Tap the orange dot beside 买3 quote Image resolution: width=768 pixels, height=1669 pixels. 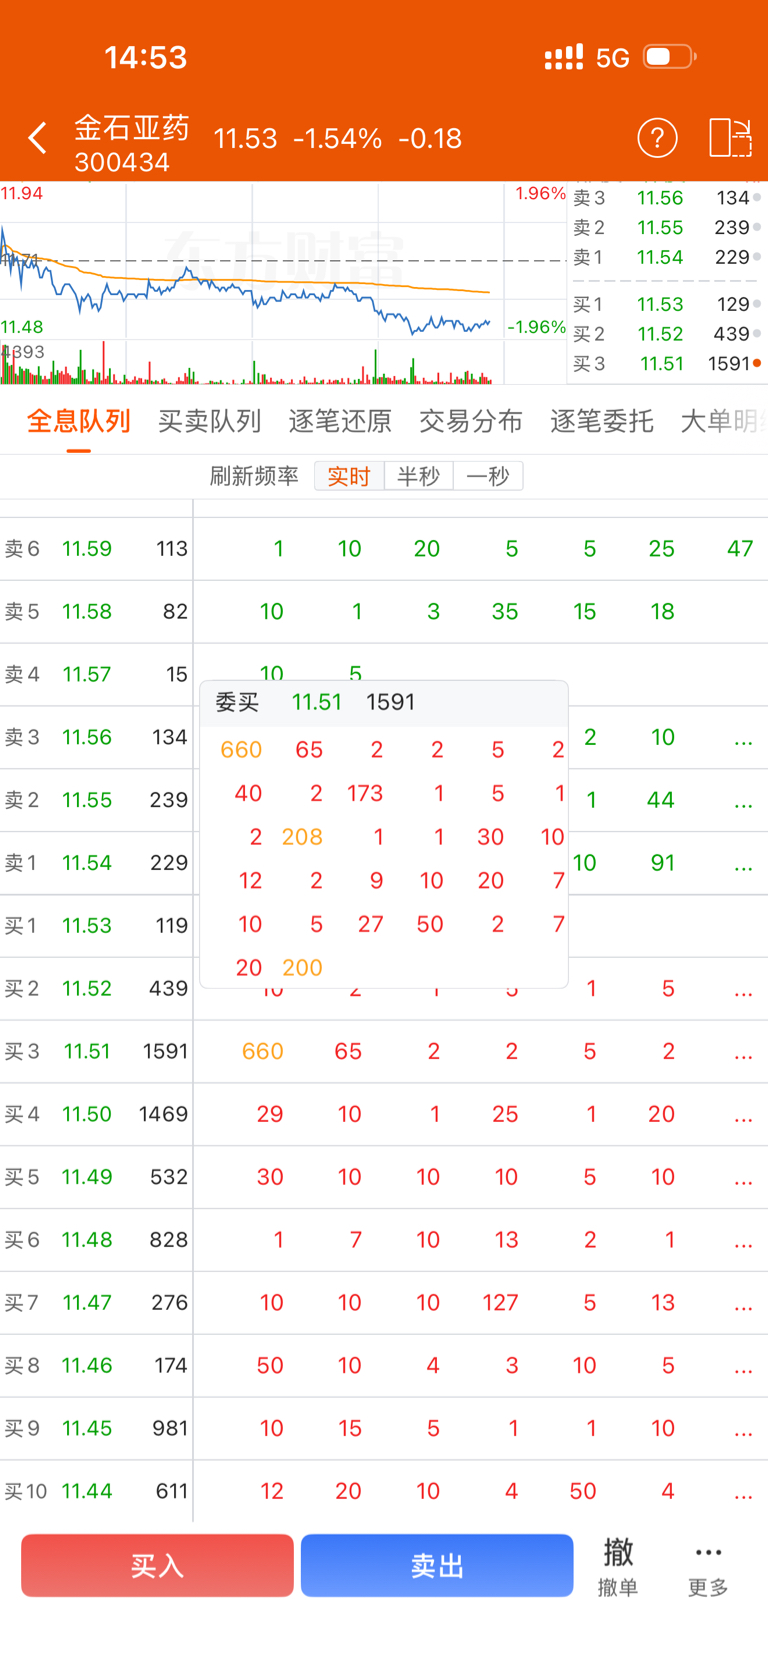tap(757, 363)
